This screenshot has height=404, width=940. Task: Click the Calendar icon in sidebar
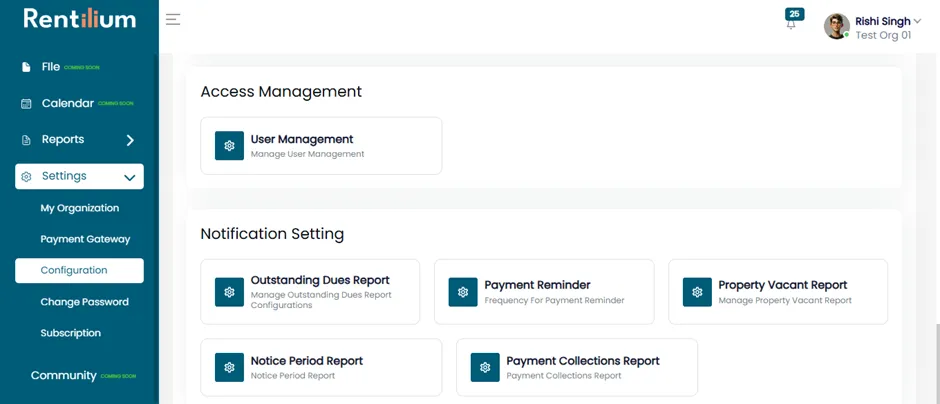click(x=26, y=104)
